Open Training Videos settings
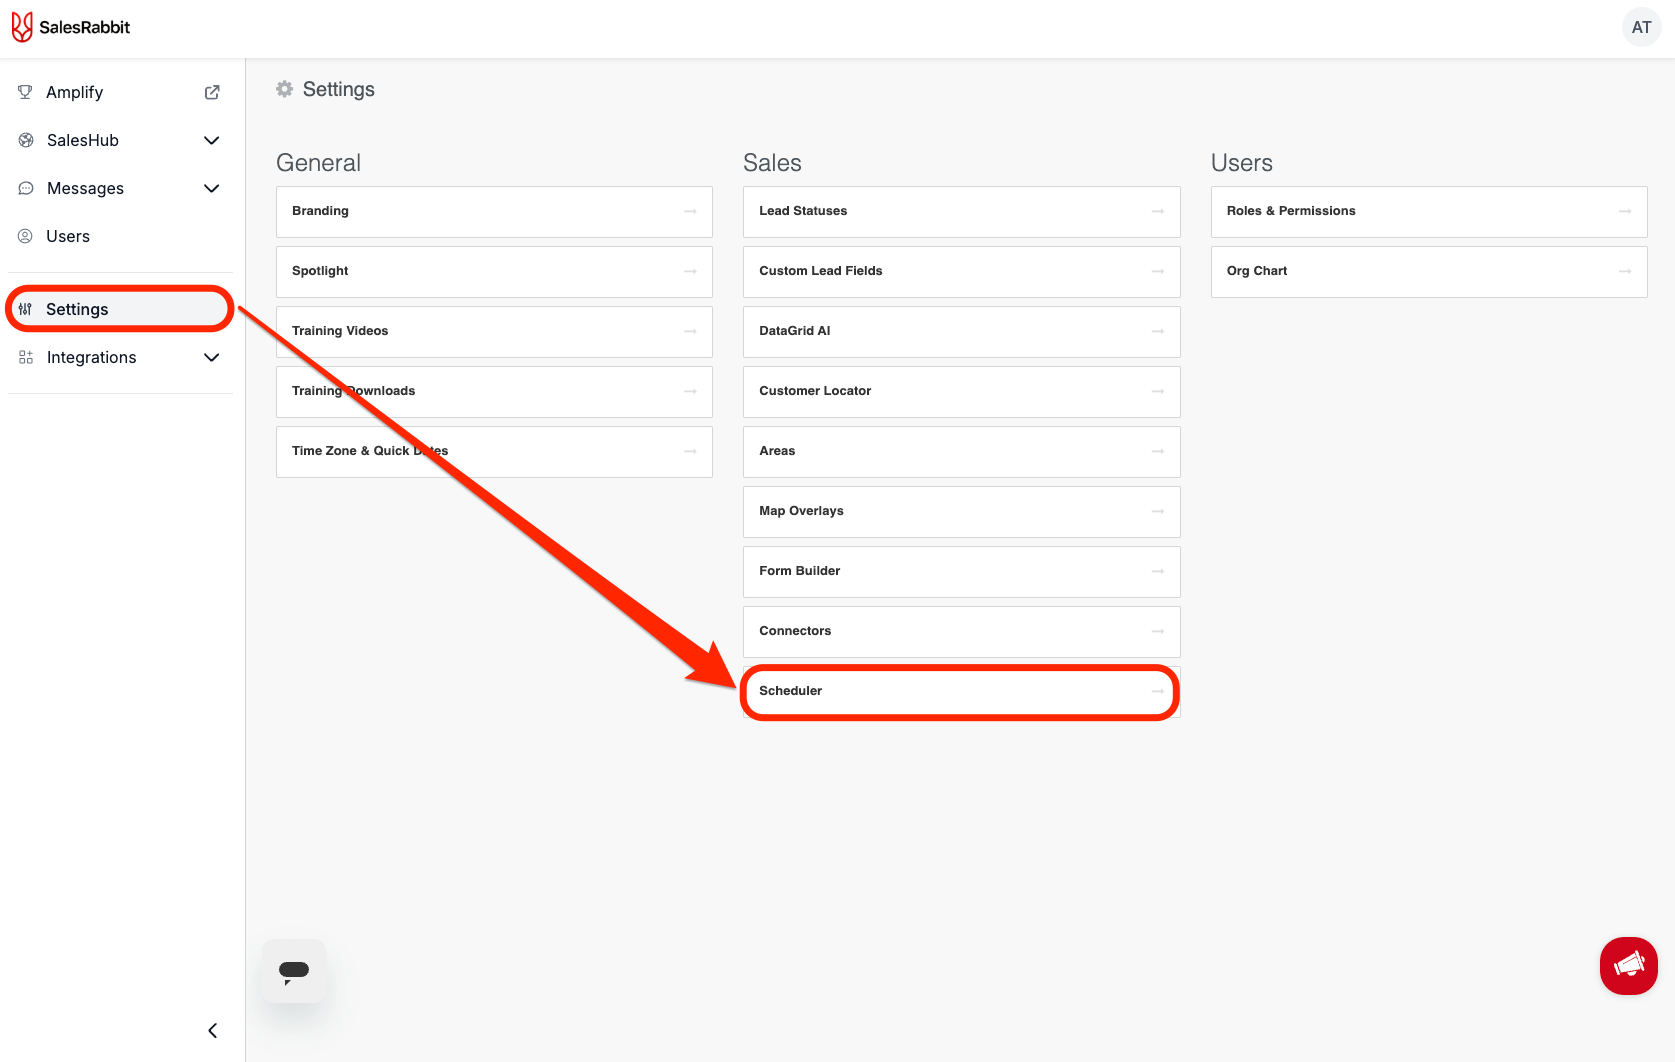1675x1062 pixels. tap(494, 332)
